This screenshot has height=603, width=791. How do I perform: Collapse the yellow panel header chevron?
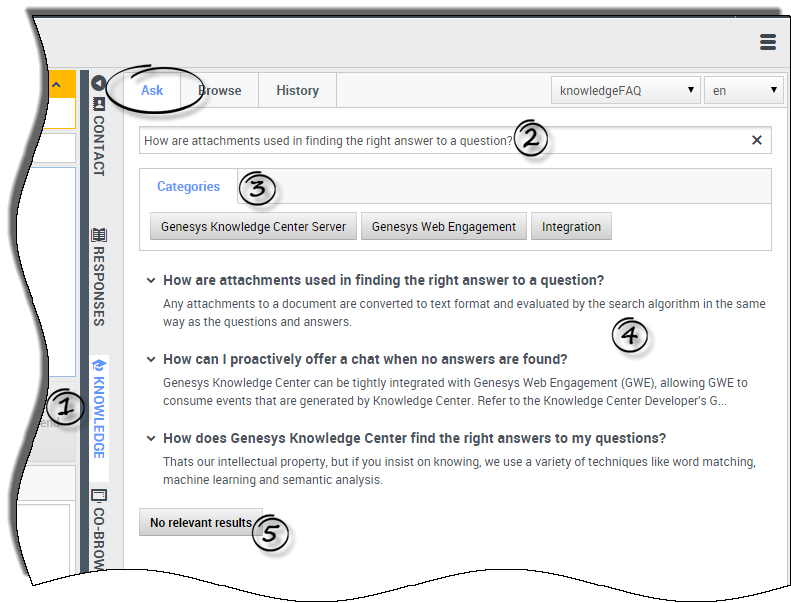click(x=56, y=84)
